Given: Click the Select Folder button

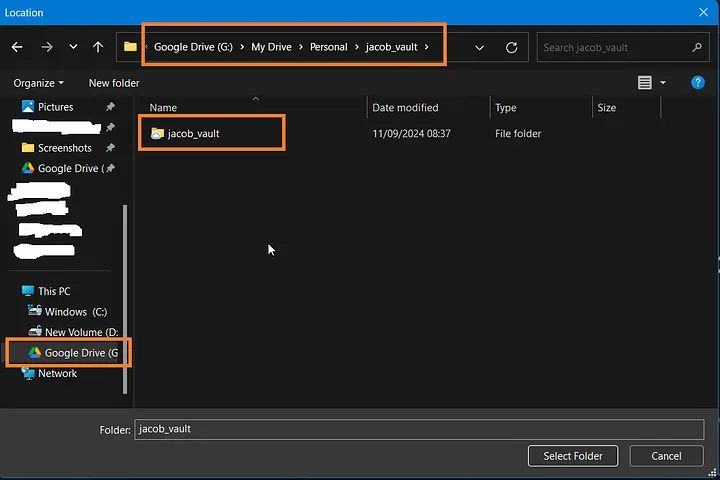Looking at the screenshot, I should click(573, 456).
